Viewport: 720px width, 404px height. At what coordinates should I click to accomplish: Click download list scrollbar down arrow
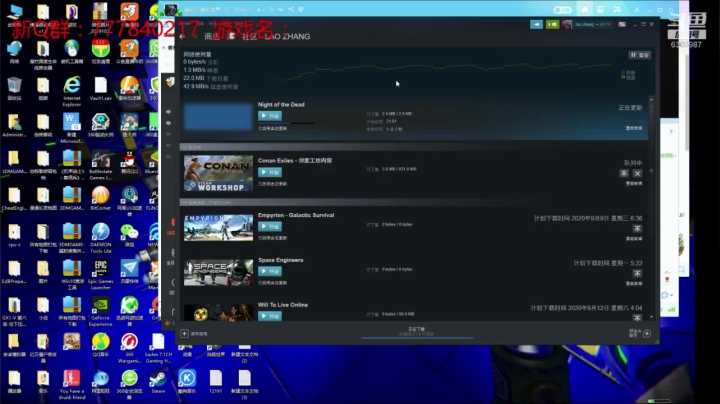651,317
